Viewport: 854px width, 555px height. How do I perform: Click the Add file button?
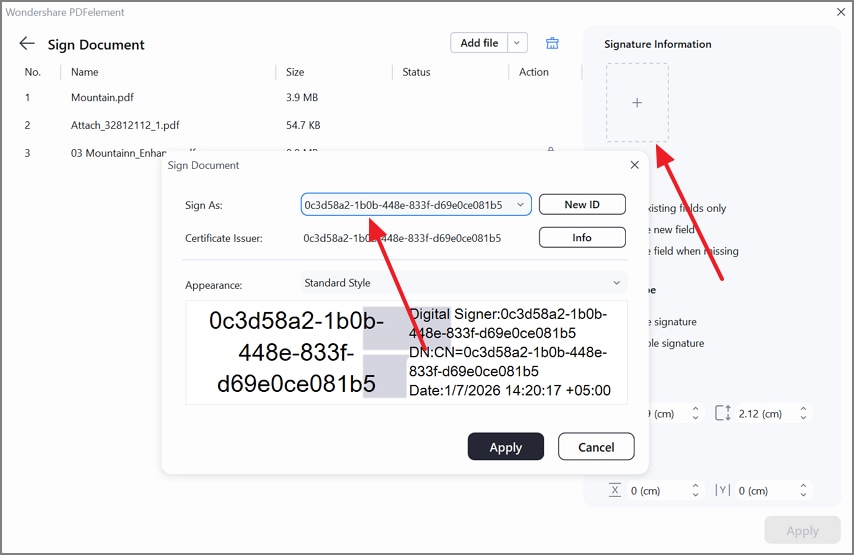point(479,43)
